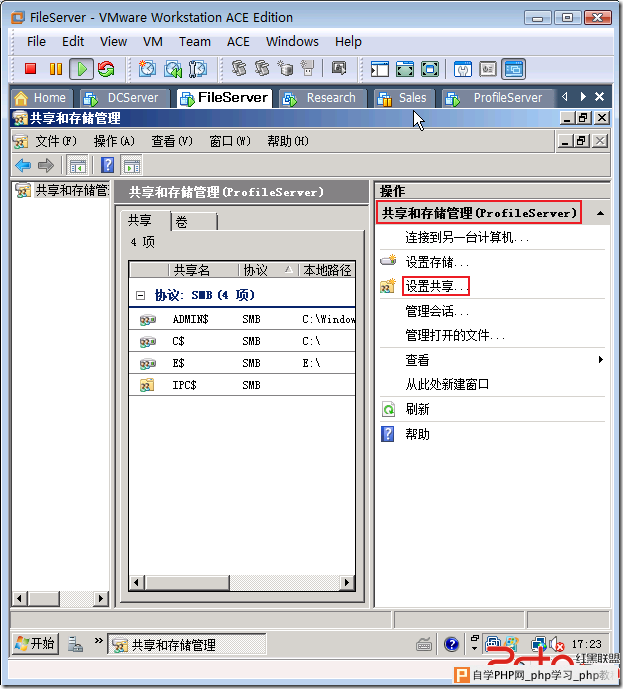Screen dimensions: 623x689
Task: Open the 查看(V) menu
Action: 172,141
